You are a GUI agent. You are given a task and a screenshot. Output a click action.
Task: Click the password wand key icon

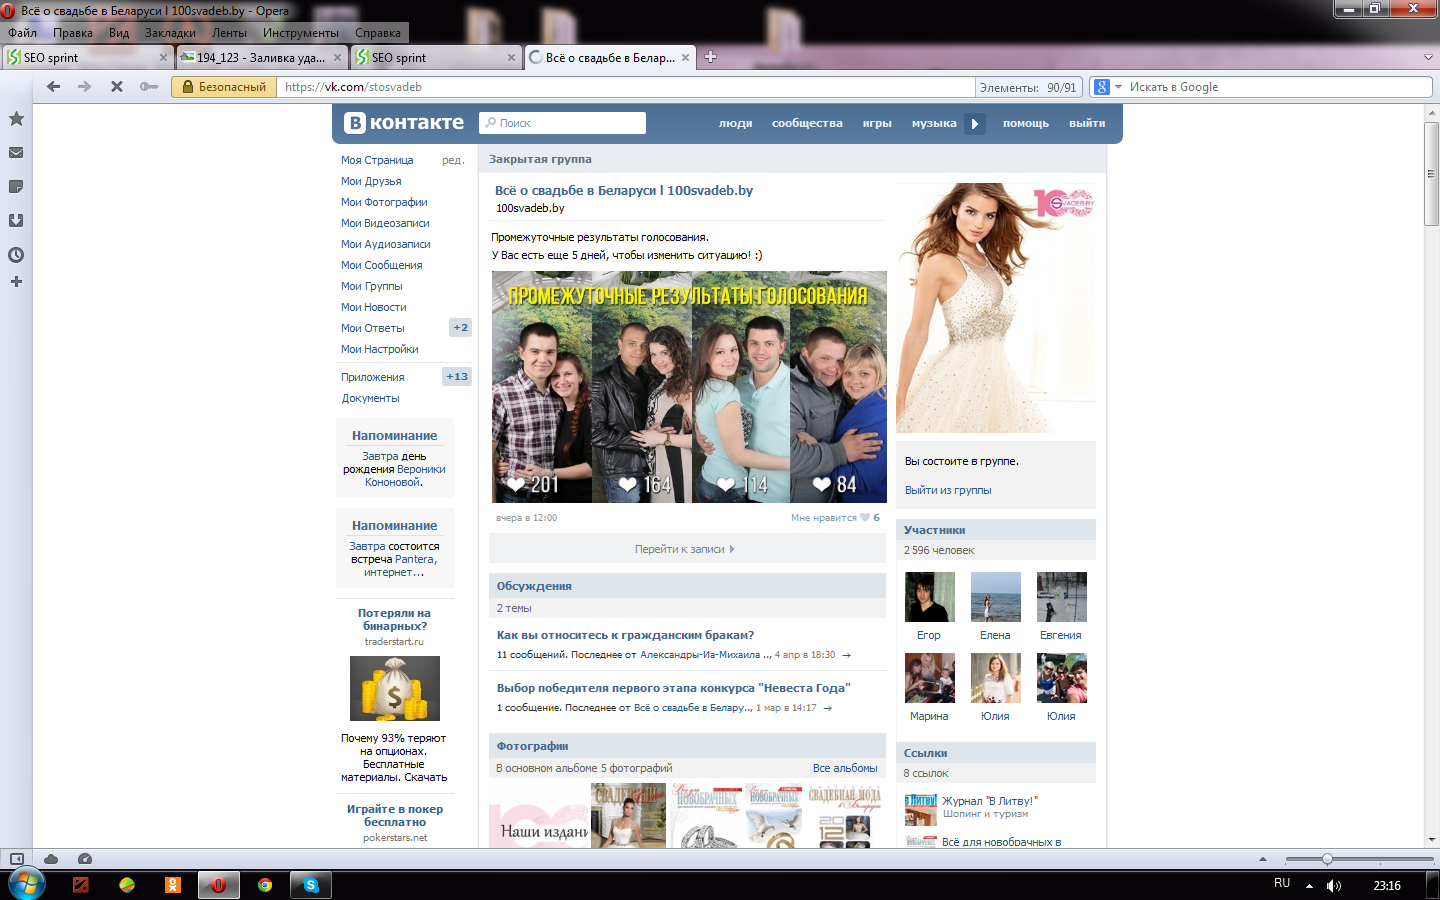pyautogui.click(x=149, y=87)
